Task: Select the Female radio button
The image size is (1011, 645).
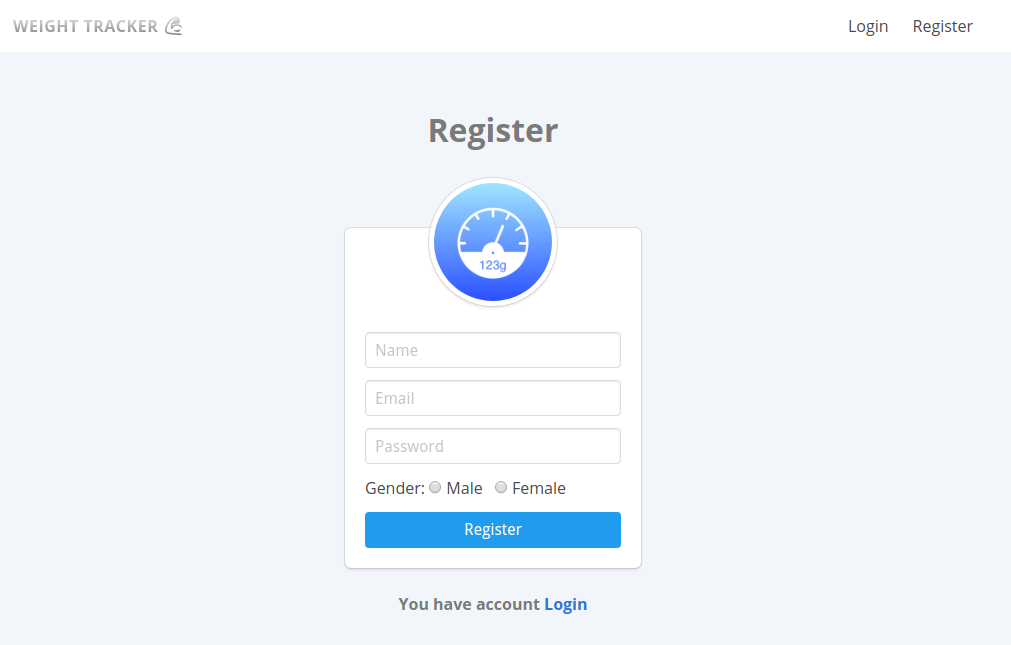Action: point(501,488)
